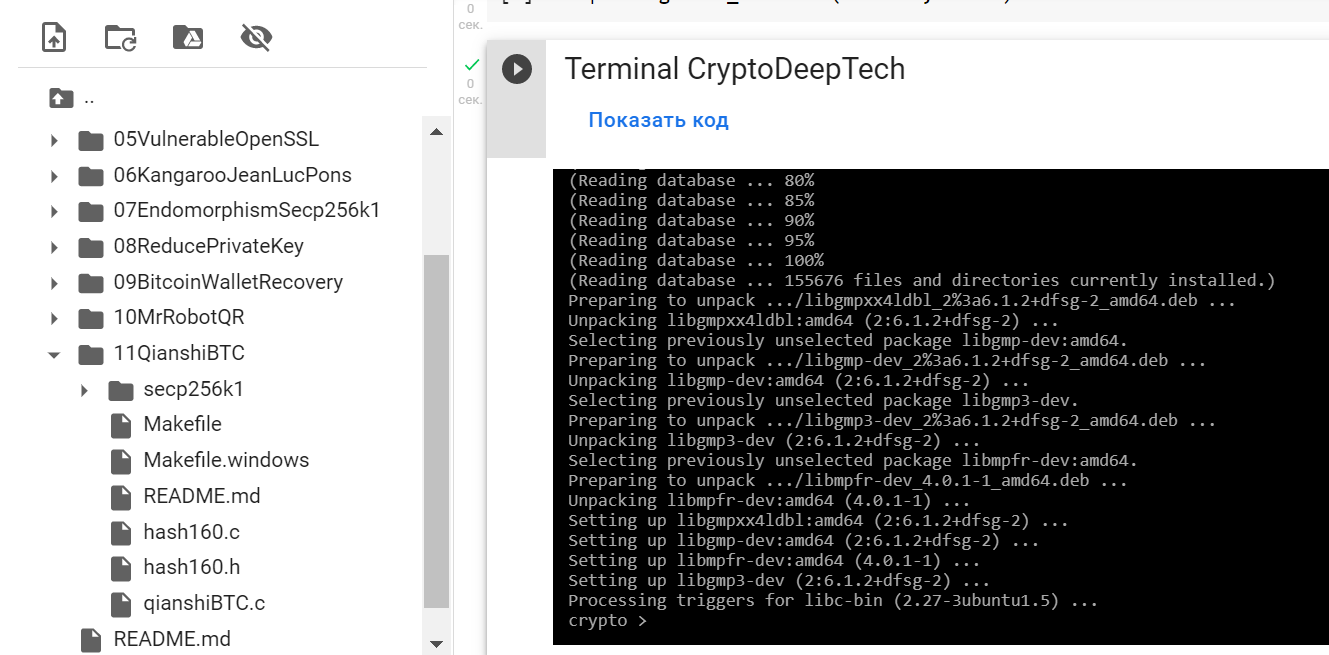This screenshot has width=1329, height=655.
Task: Select 10MrRobotQR folder name
Action: [179, 318]
